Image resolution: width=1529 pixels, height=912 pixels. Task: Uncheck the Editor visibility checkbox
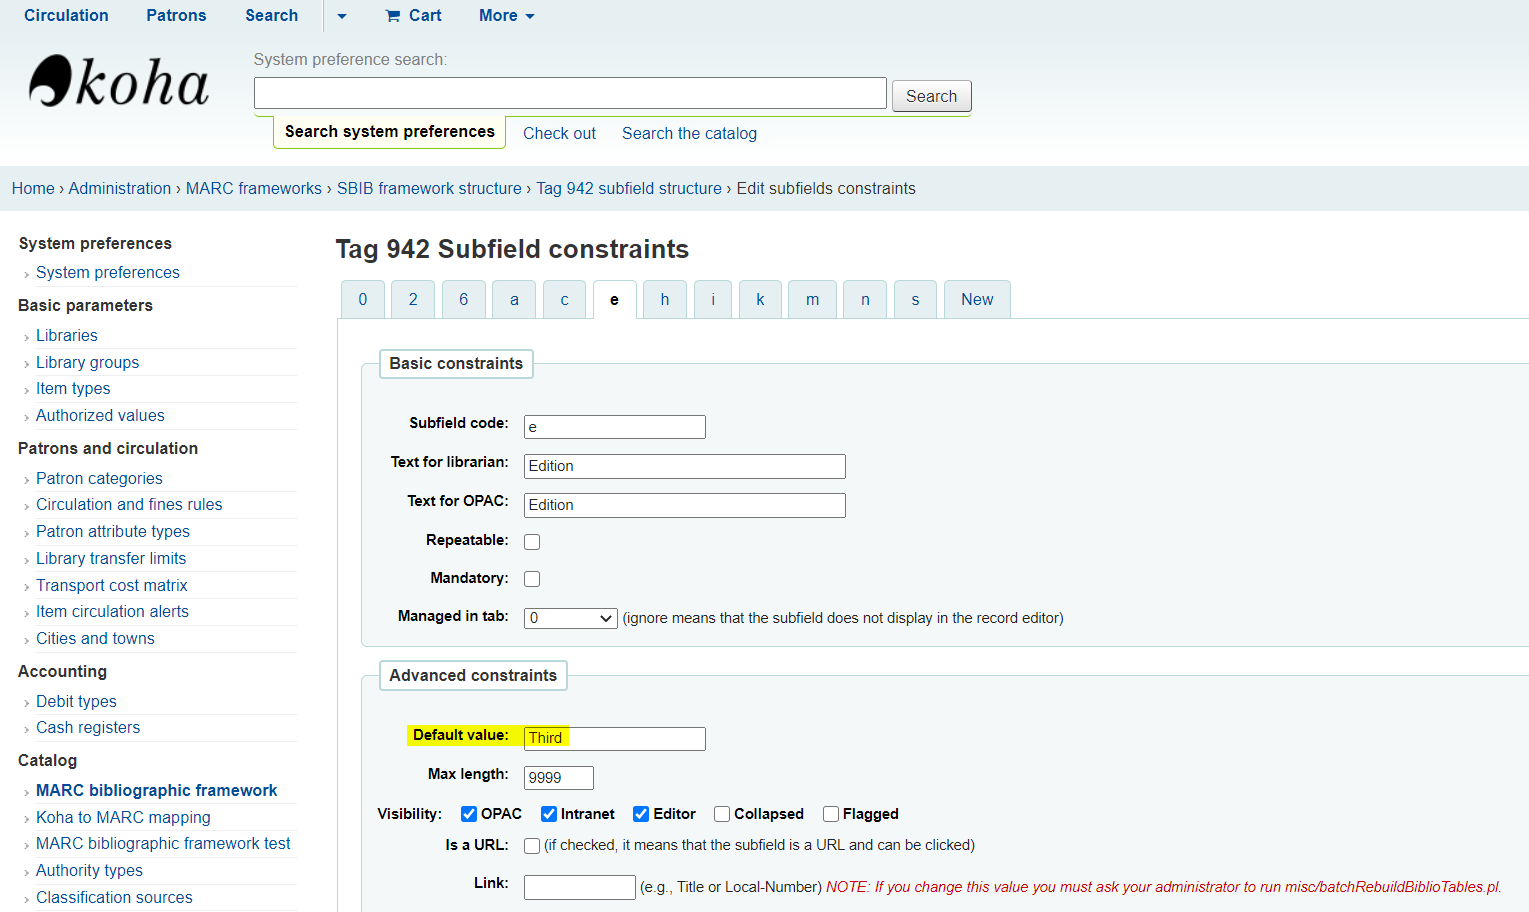pos(641,814)
